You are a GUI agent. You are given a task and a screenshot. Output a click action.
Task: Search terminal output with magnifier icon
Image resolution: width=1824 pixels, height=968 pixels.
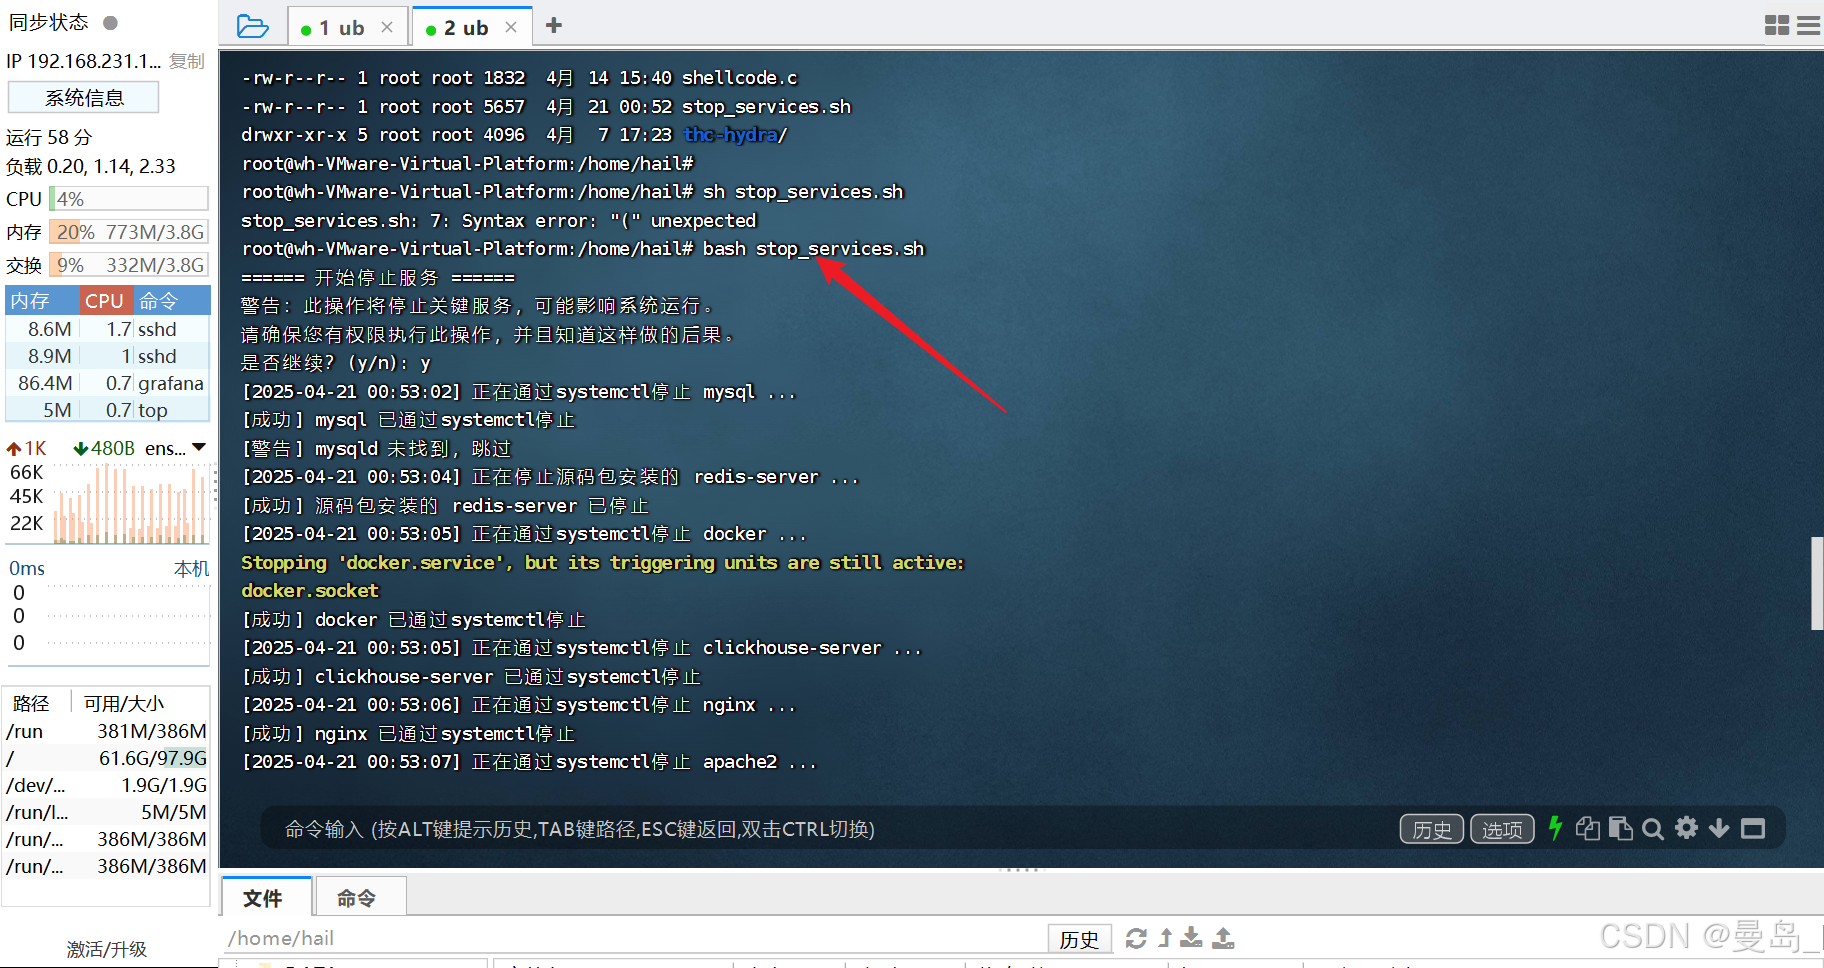[x=1653, y=828]
